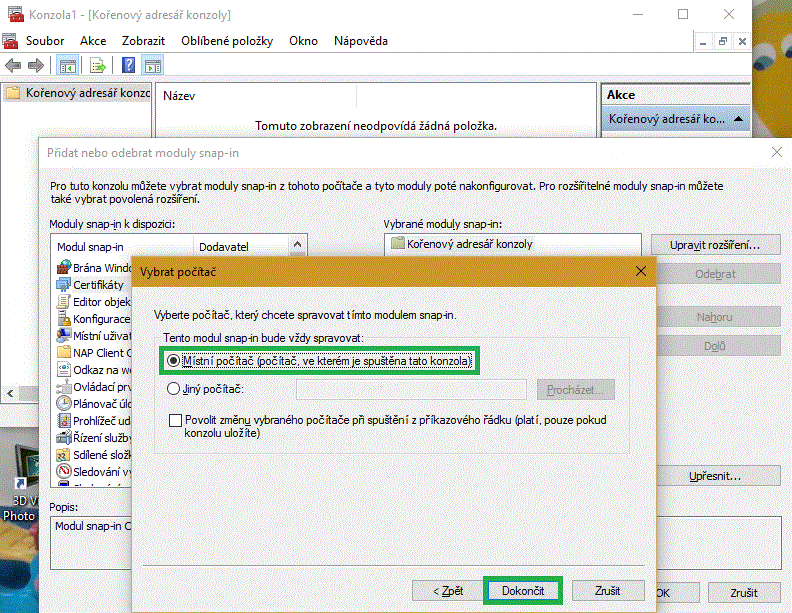Select the Certifikáty snap-in icon
The height and width of the screenshot is (613, 792).
click(63, 285)
